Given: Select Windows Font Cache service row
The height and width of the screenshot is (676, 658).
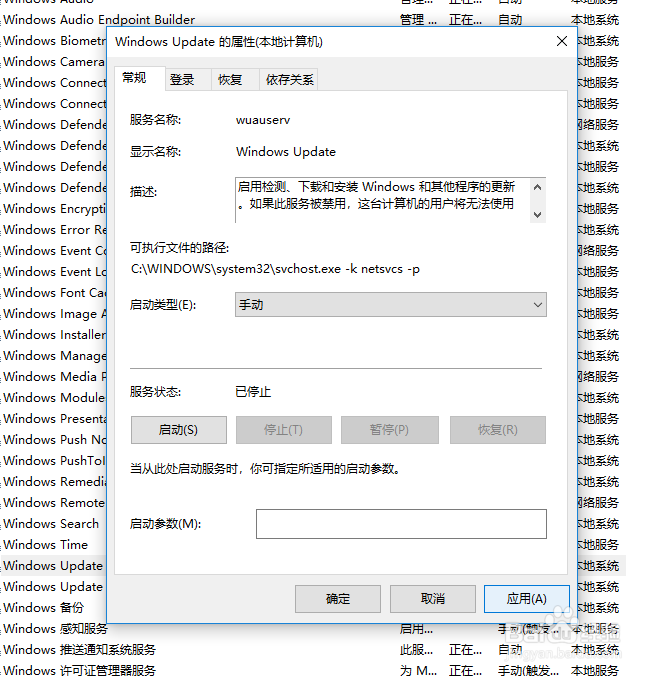Looking at the screenshot, I should pos(54,293).
